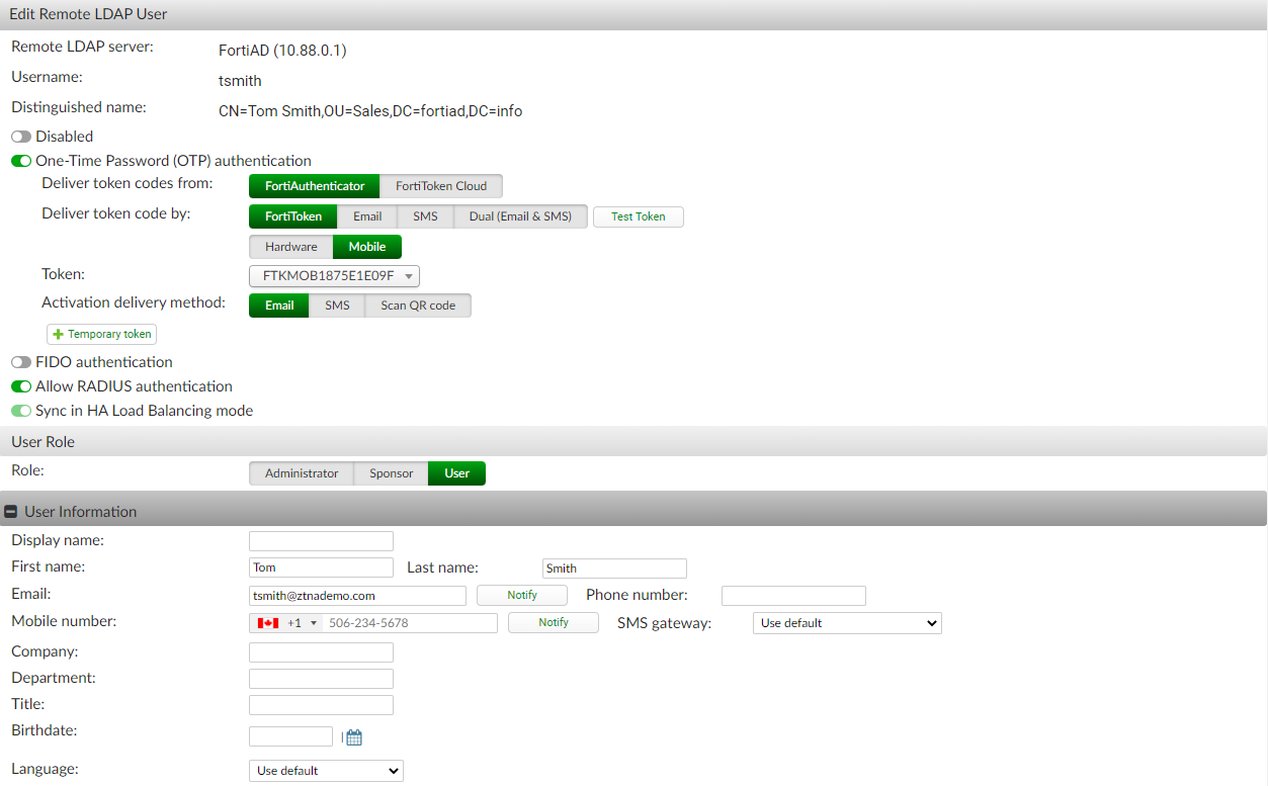This screenshot has width=1268, height=786.
Task: Click the username tsmith text
Action: pyautogui.click(x=240, y=80)
